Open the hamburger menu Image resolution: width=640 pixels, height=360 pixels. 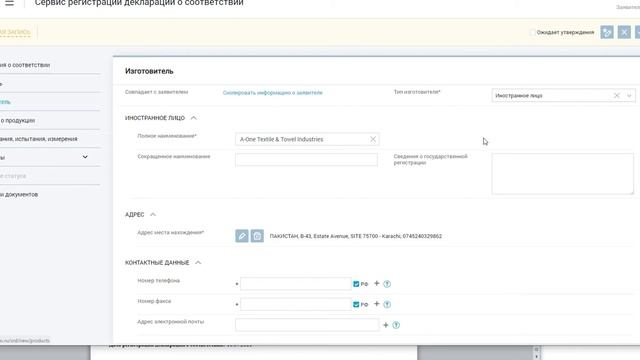point(9,3)
